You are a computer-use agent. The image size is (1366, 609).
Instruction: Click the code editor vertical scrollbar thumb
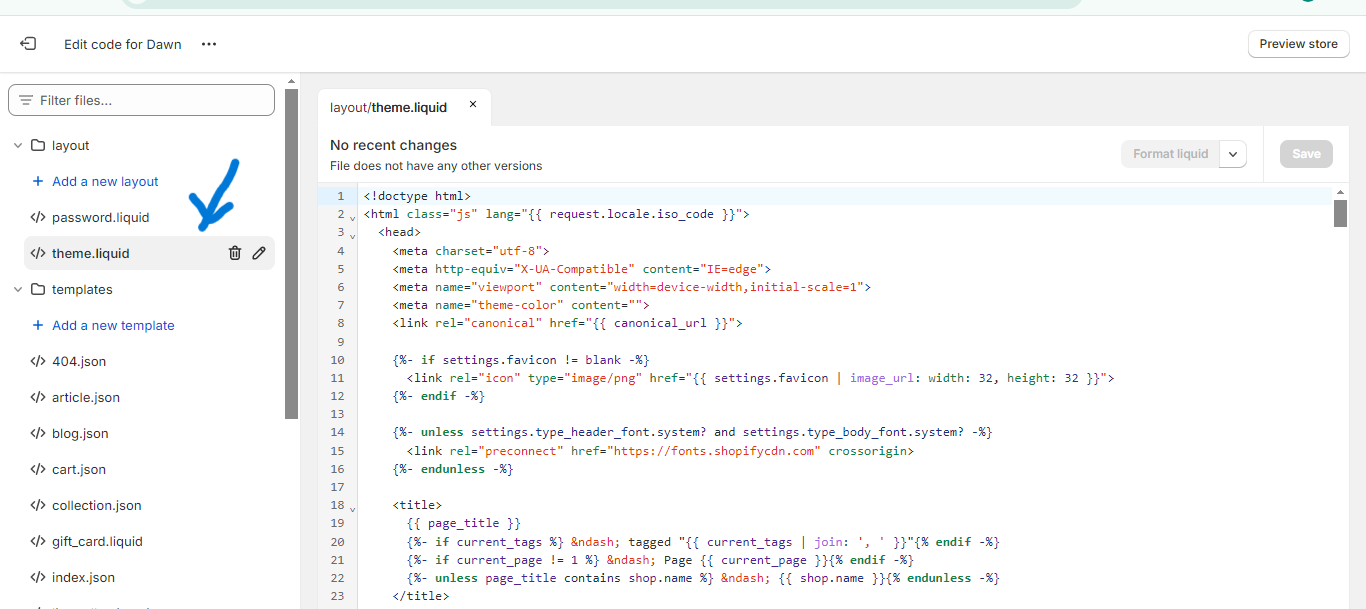tap(1340, 213)
